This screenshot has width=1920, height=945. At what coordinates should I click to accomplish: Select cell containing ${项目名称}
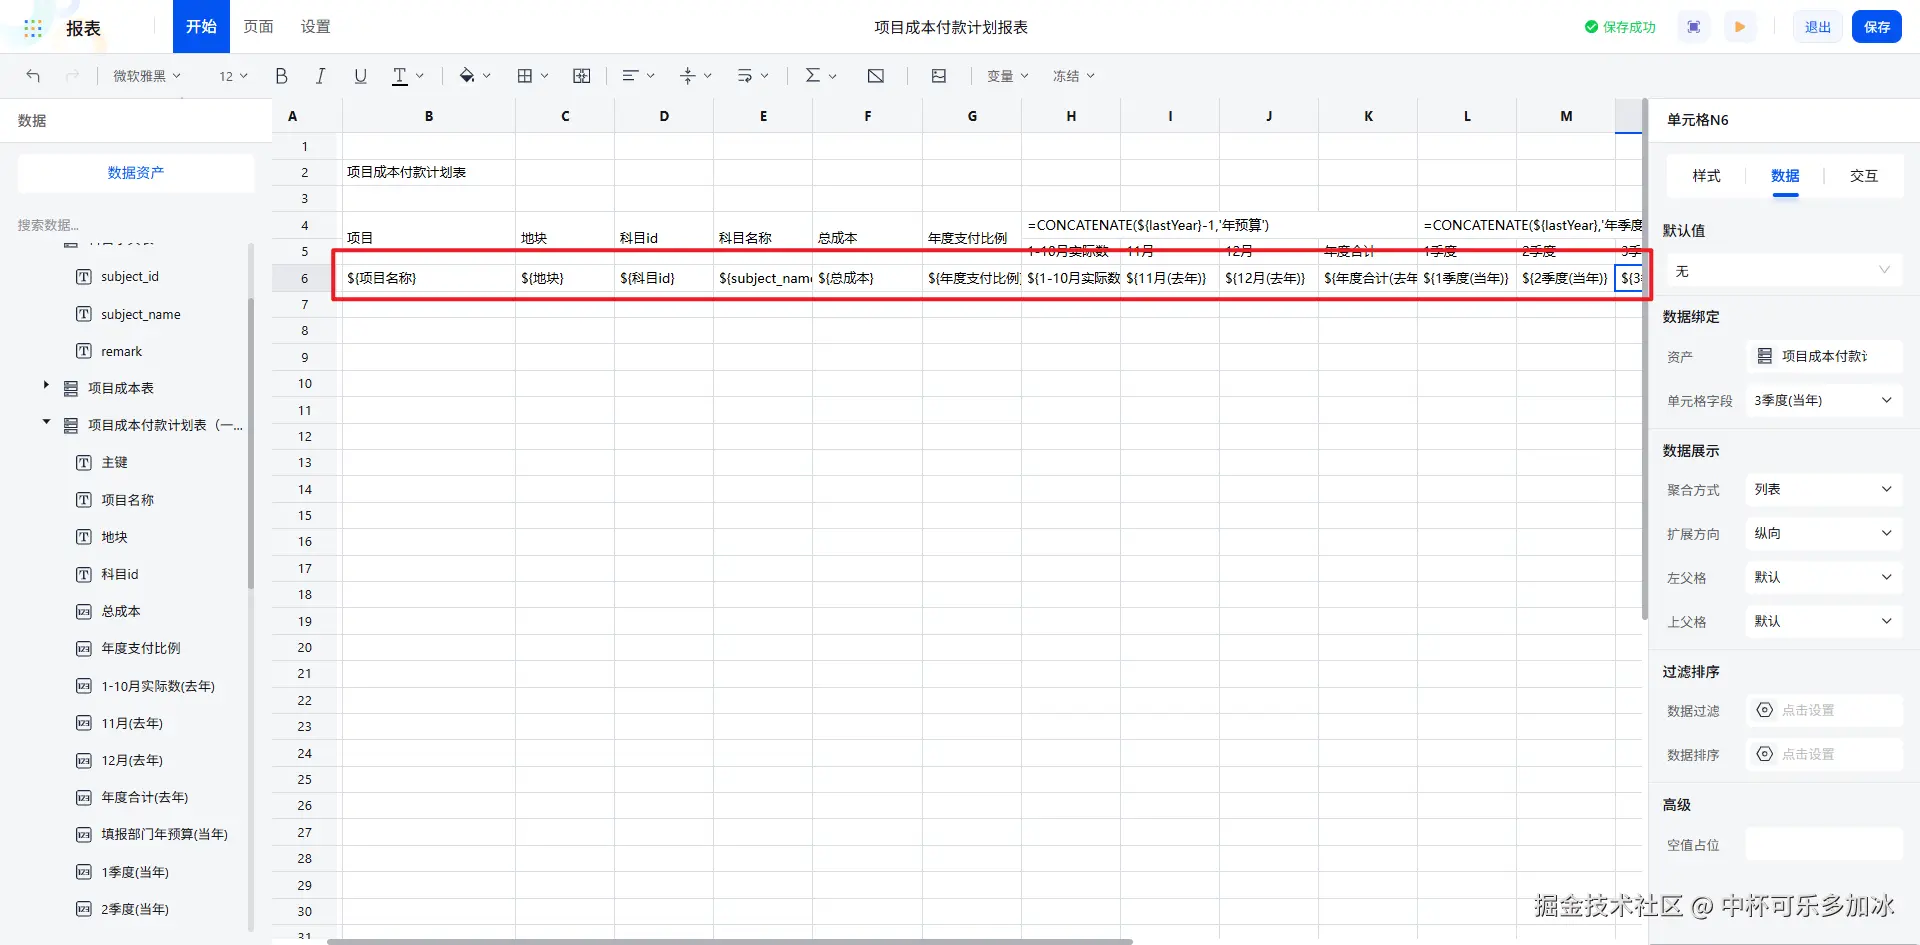(x=429, y=278)
